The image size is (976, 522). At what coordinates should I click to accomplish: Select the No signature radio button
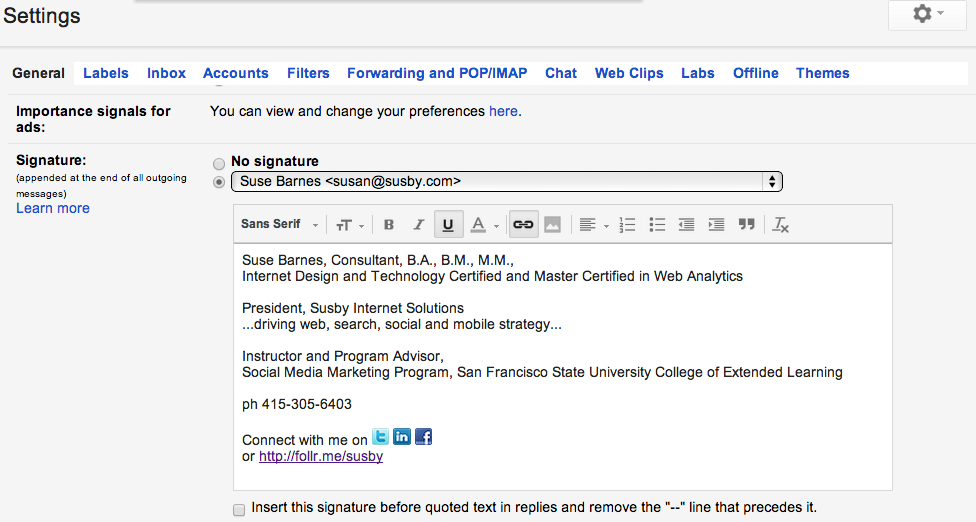(x=219, y=163)
